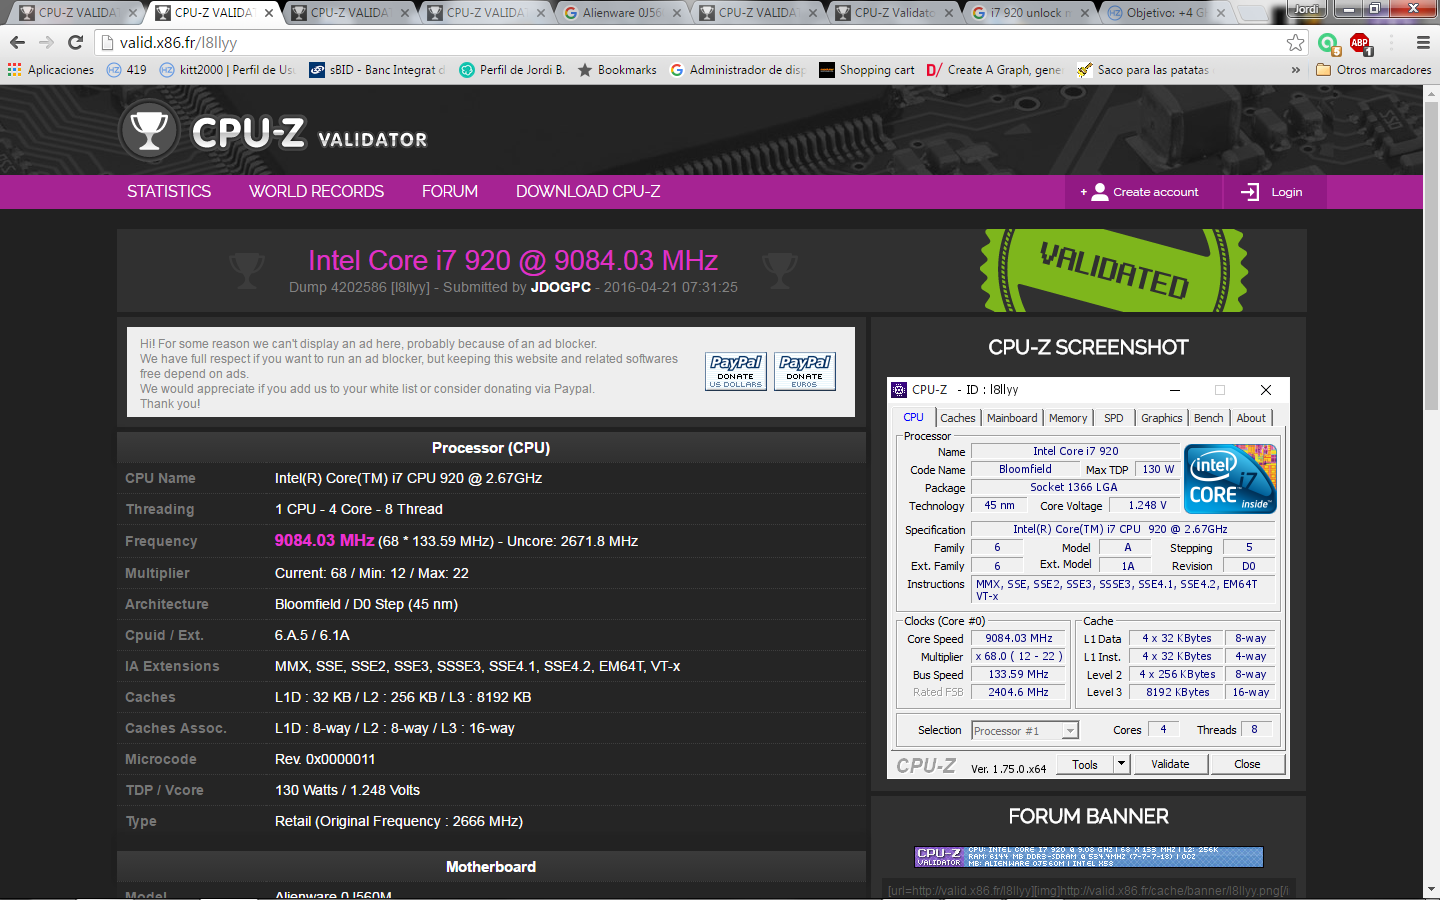This screenshot has width=1440, height=900.
Task: Open the Statistics menu item
Action: [169, 192]
